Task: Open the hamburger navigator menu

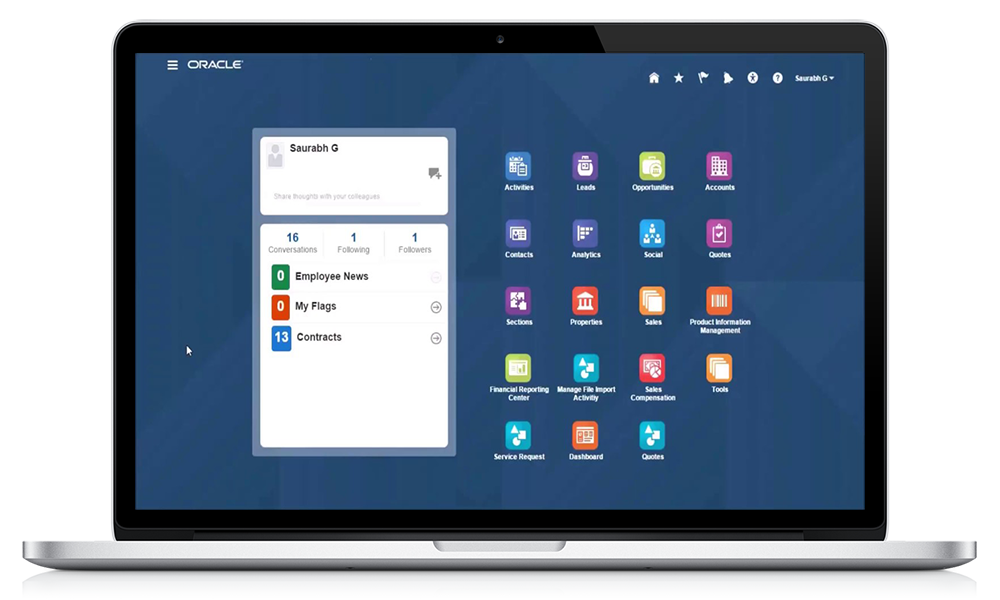Action: (x=172, y=65)
